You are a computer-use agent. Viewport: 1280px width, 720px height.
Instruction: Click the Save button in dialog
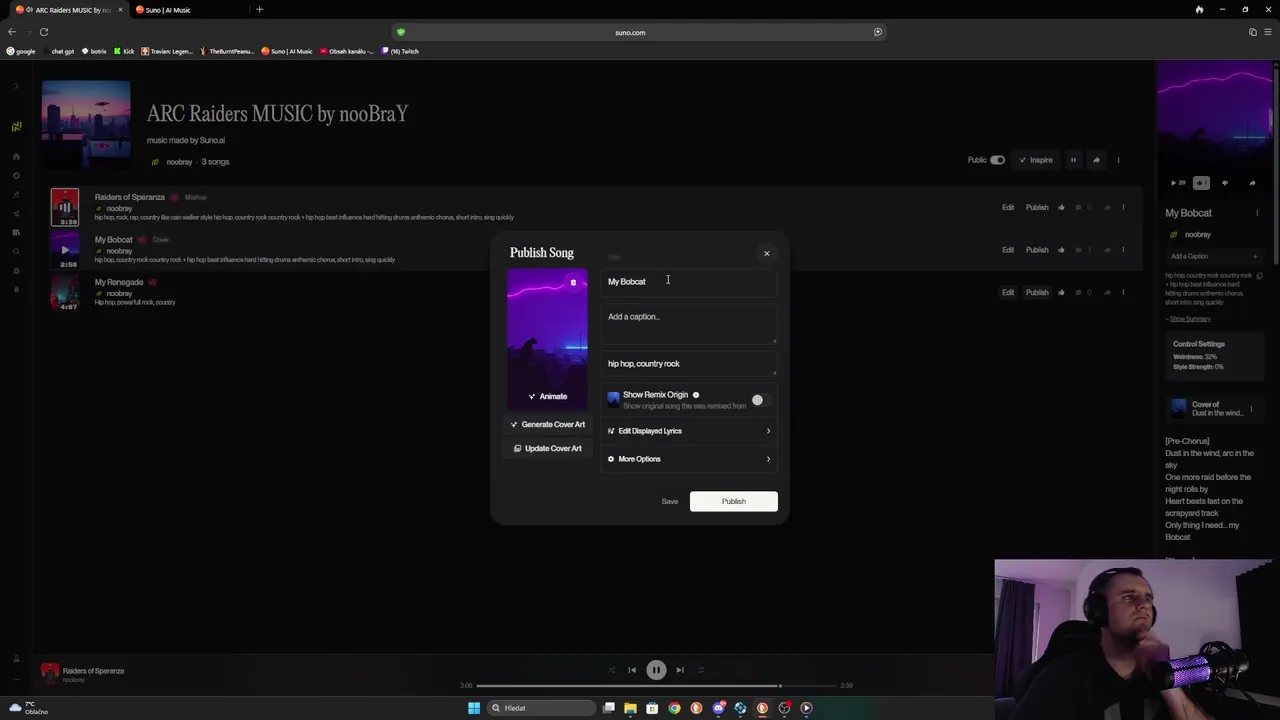[669, 502]
